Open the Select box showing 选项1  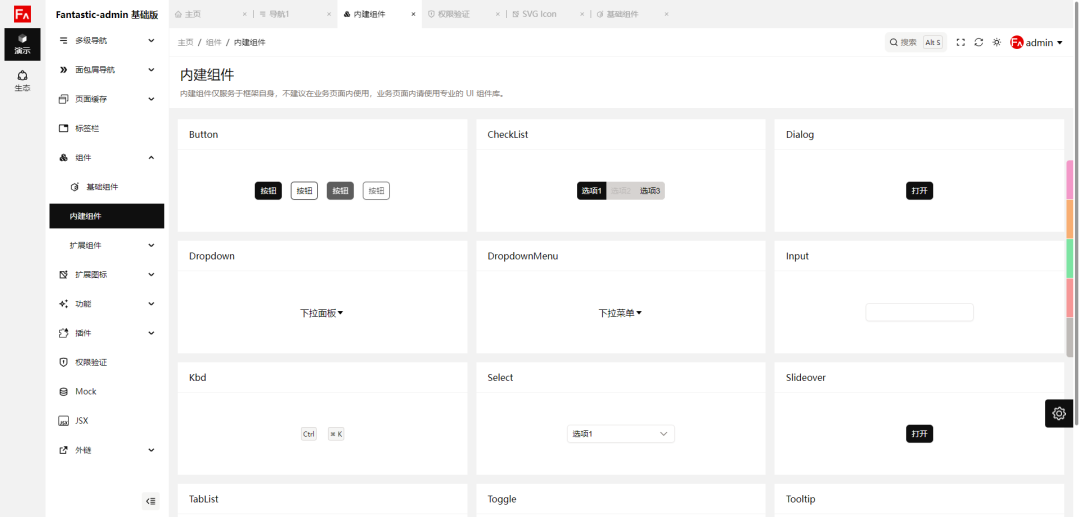point(620,434)
